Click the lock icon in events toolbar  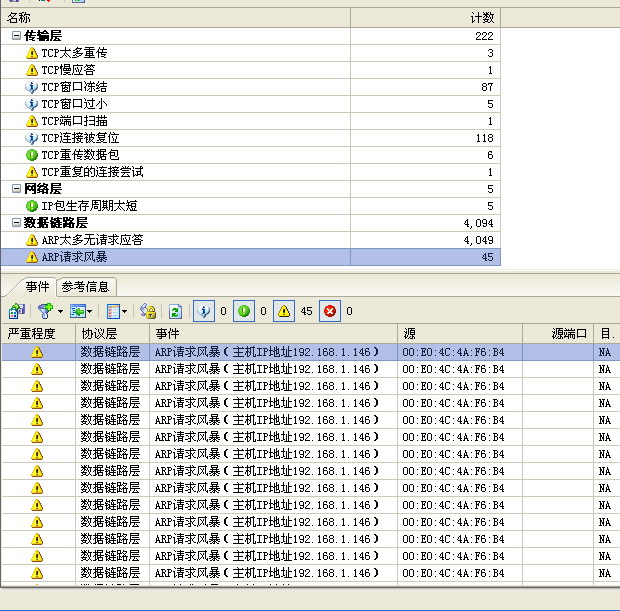click(x=148, y=311)
